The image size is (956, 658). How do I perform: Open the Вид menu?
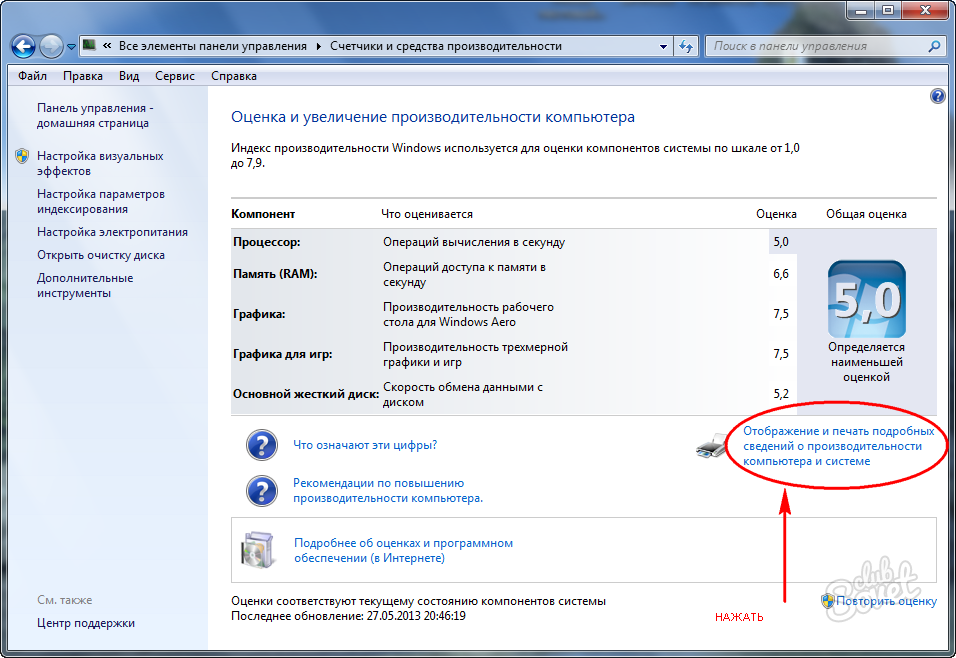click(x=129, y=76)
